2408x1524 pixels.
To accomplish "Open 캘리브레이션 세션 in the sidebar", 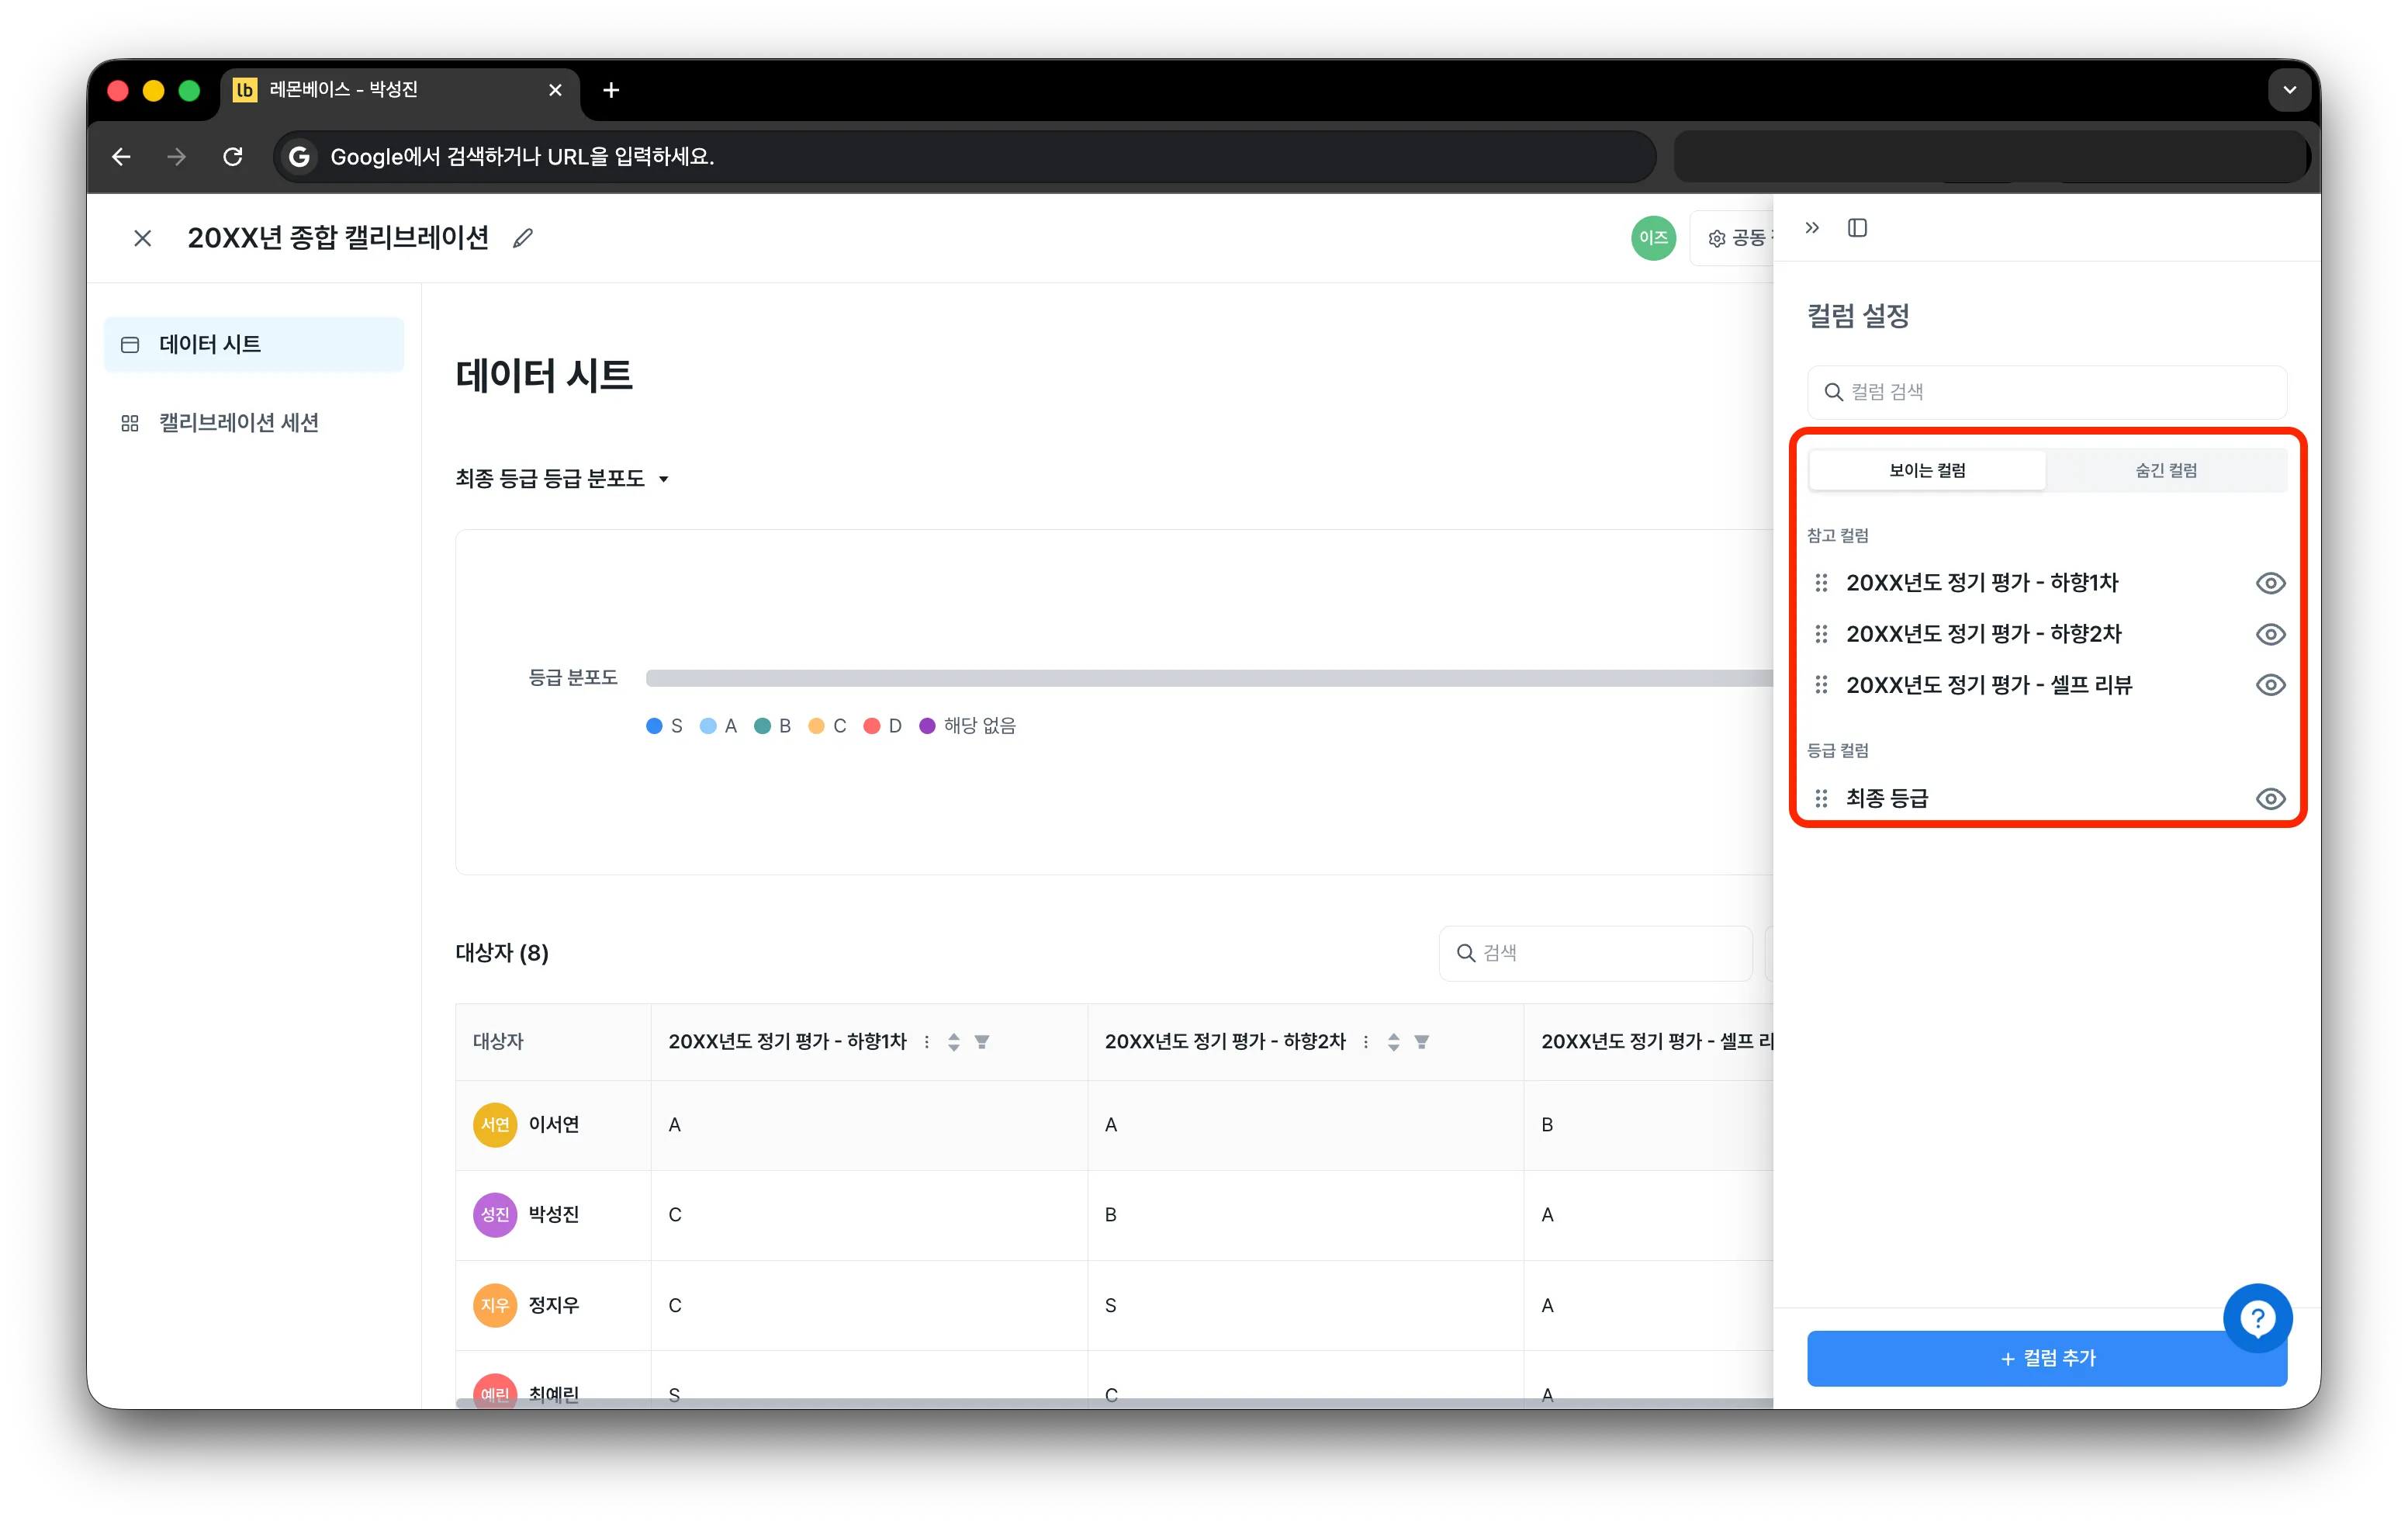I will [x=254, y=423].
